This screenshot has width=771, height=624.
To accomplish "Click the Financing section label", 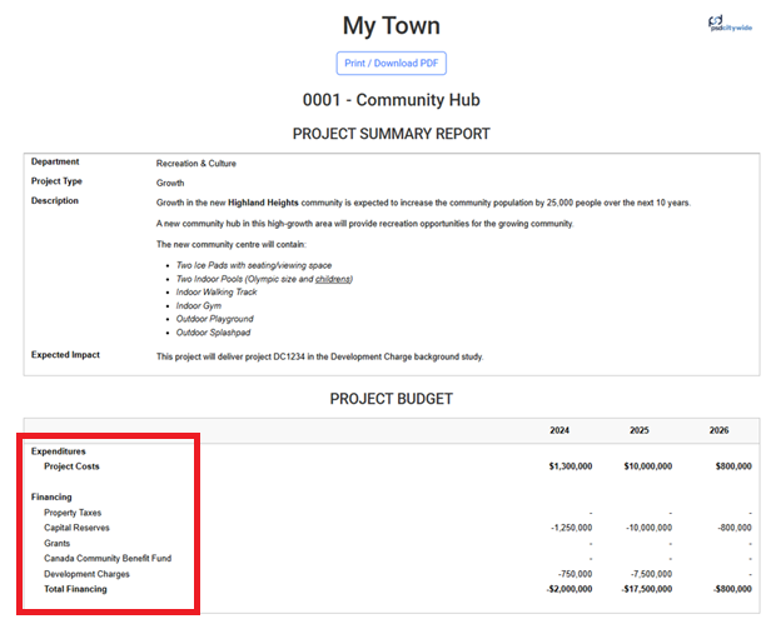I will click(52, 497).
